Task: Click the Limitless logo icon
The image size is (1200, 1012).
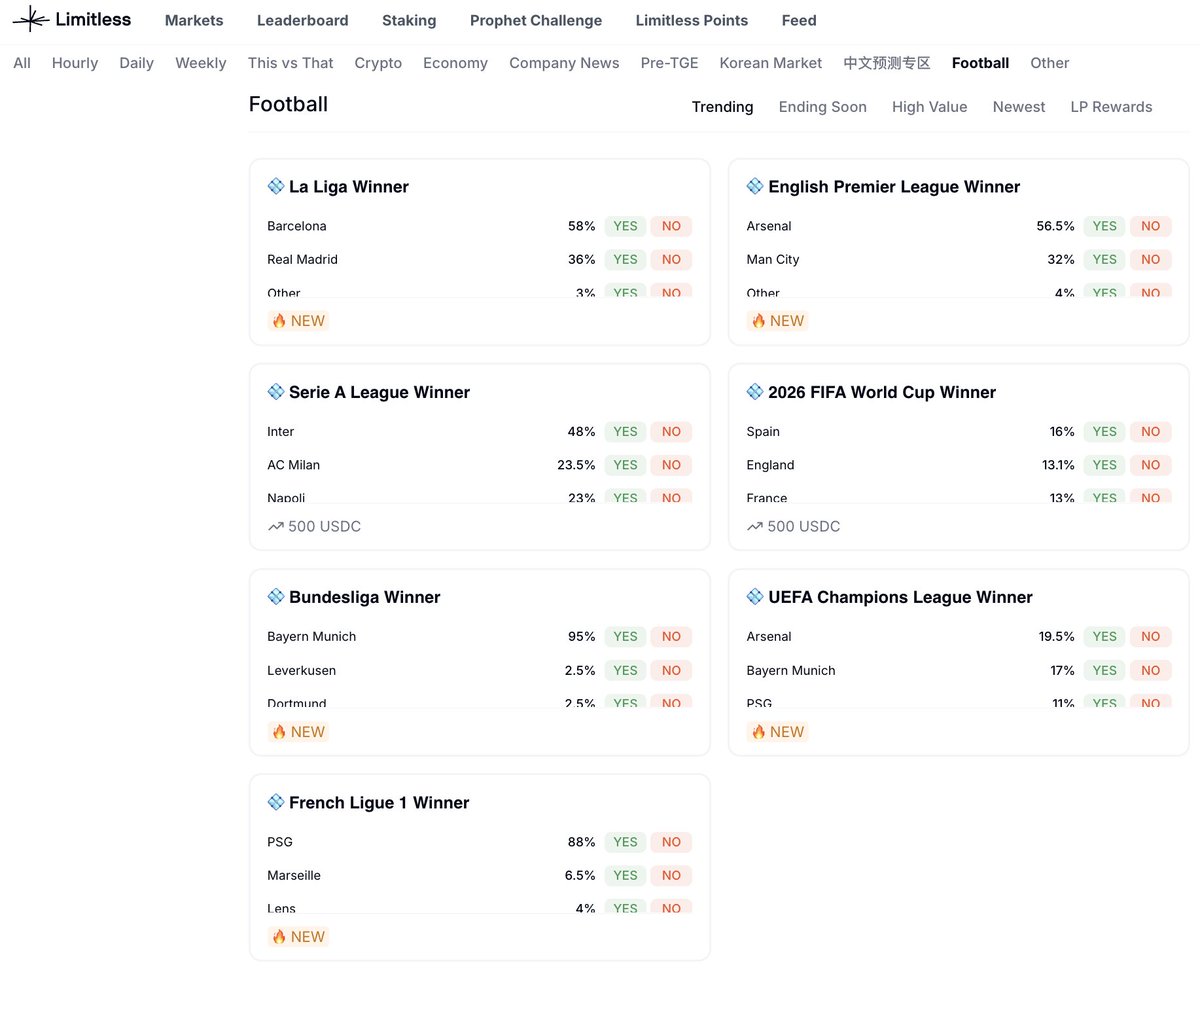Action: (x=30, y=19)
